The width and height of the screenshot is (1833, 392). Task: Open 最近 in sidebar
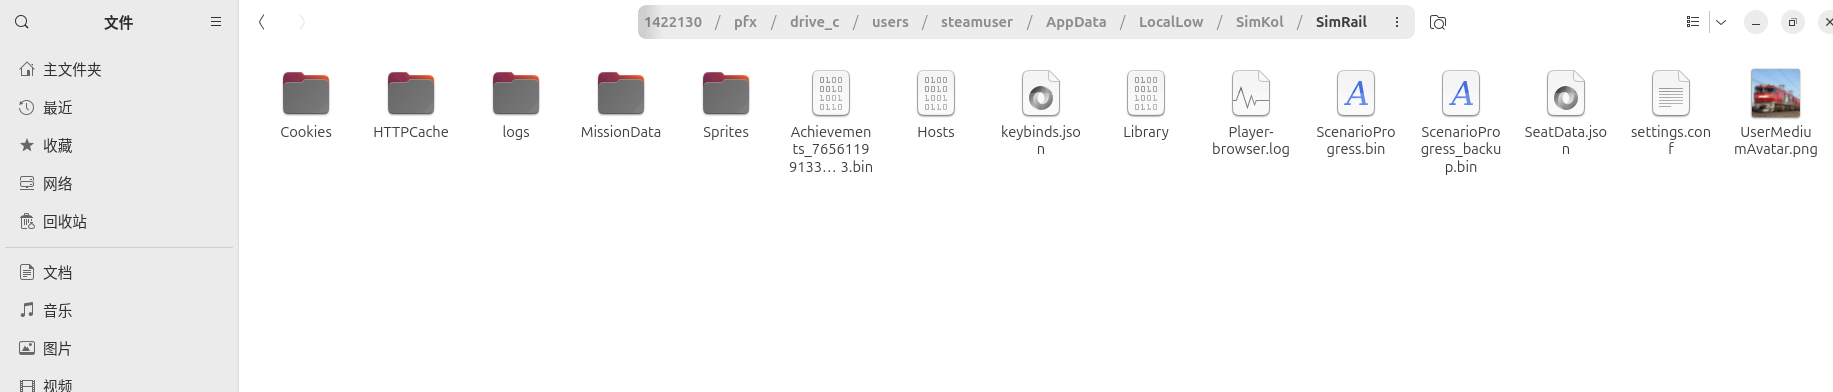pyautogui.click(x=119, y=108)
